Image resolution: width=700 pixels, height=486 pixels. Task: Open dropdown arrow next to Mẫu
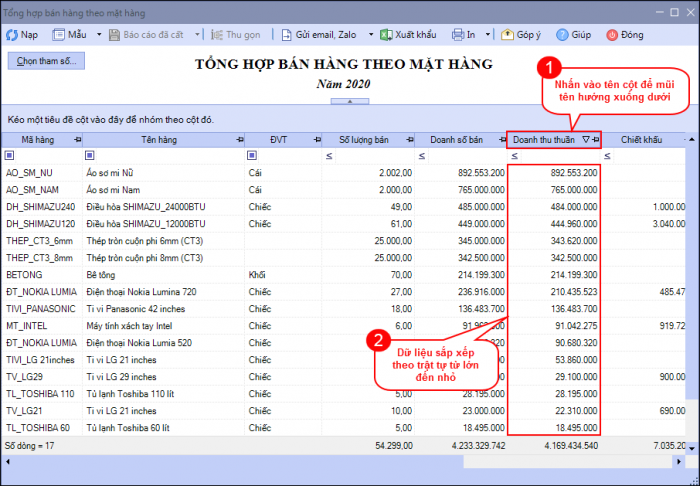click(99, 34)
